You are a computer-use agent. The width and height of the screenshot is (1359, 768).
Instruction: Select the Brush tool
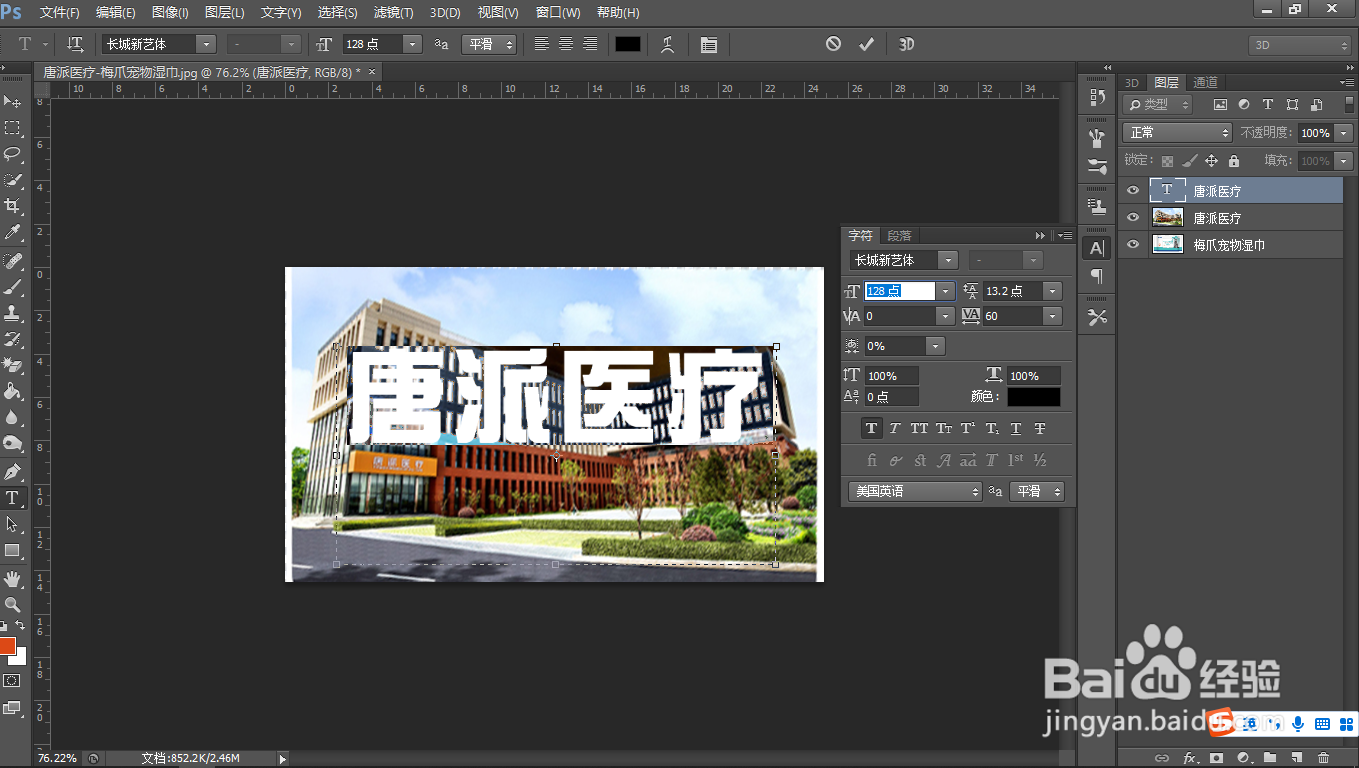(13, 288)
